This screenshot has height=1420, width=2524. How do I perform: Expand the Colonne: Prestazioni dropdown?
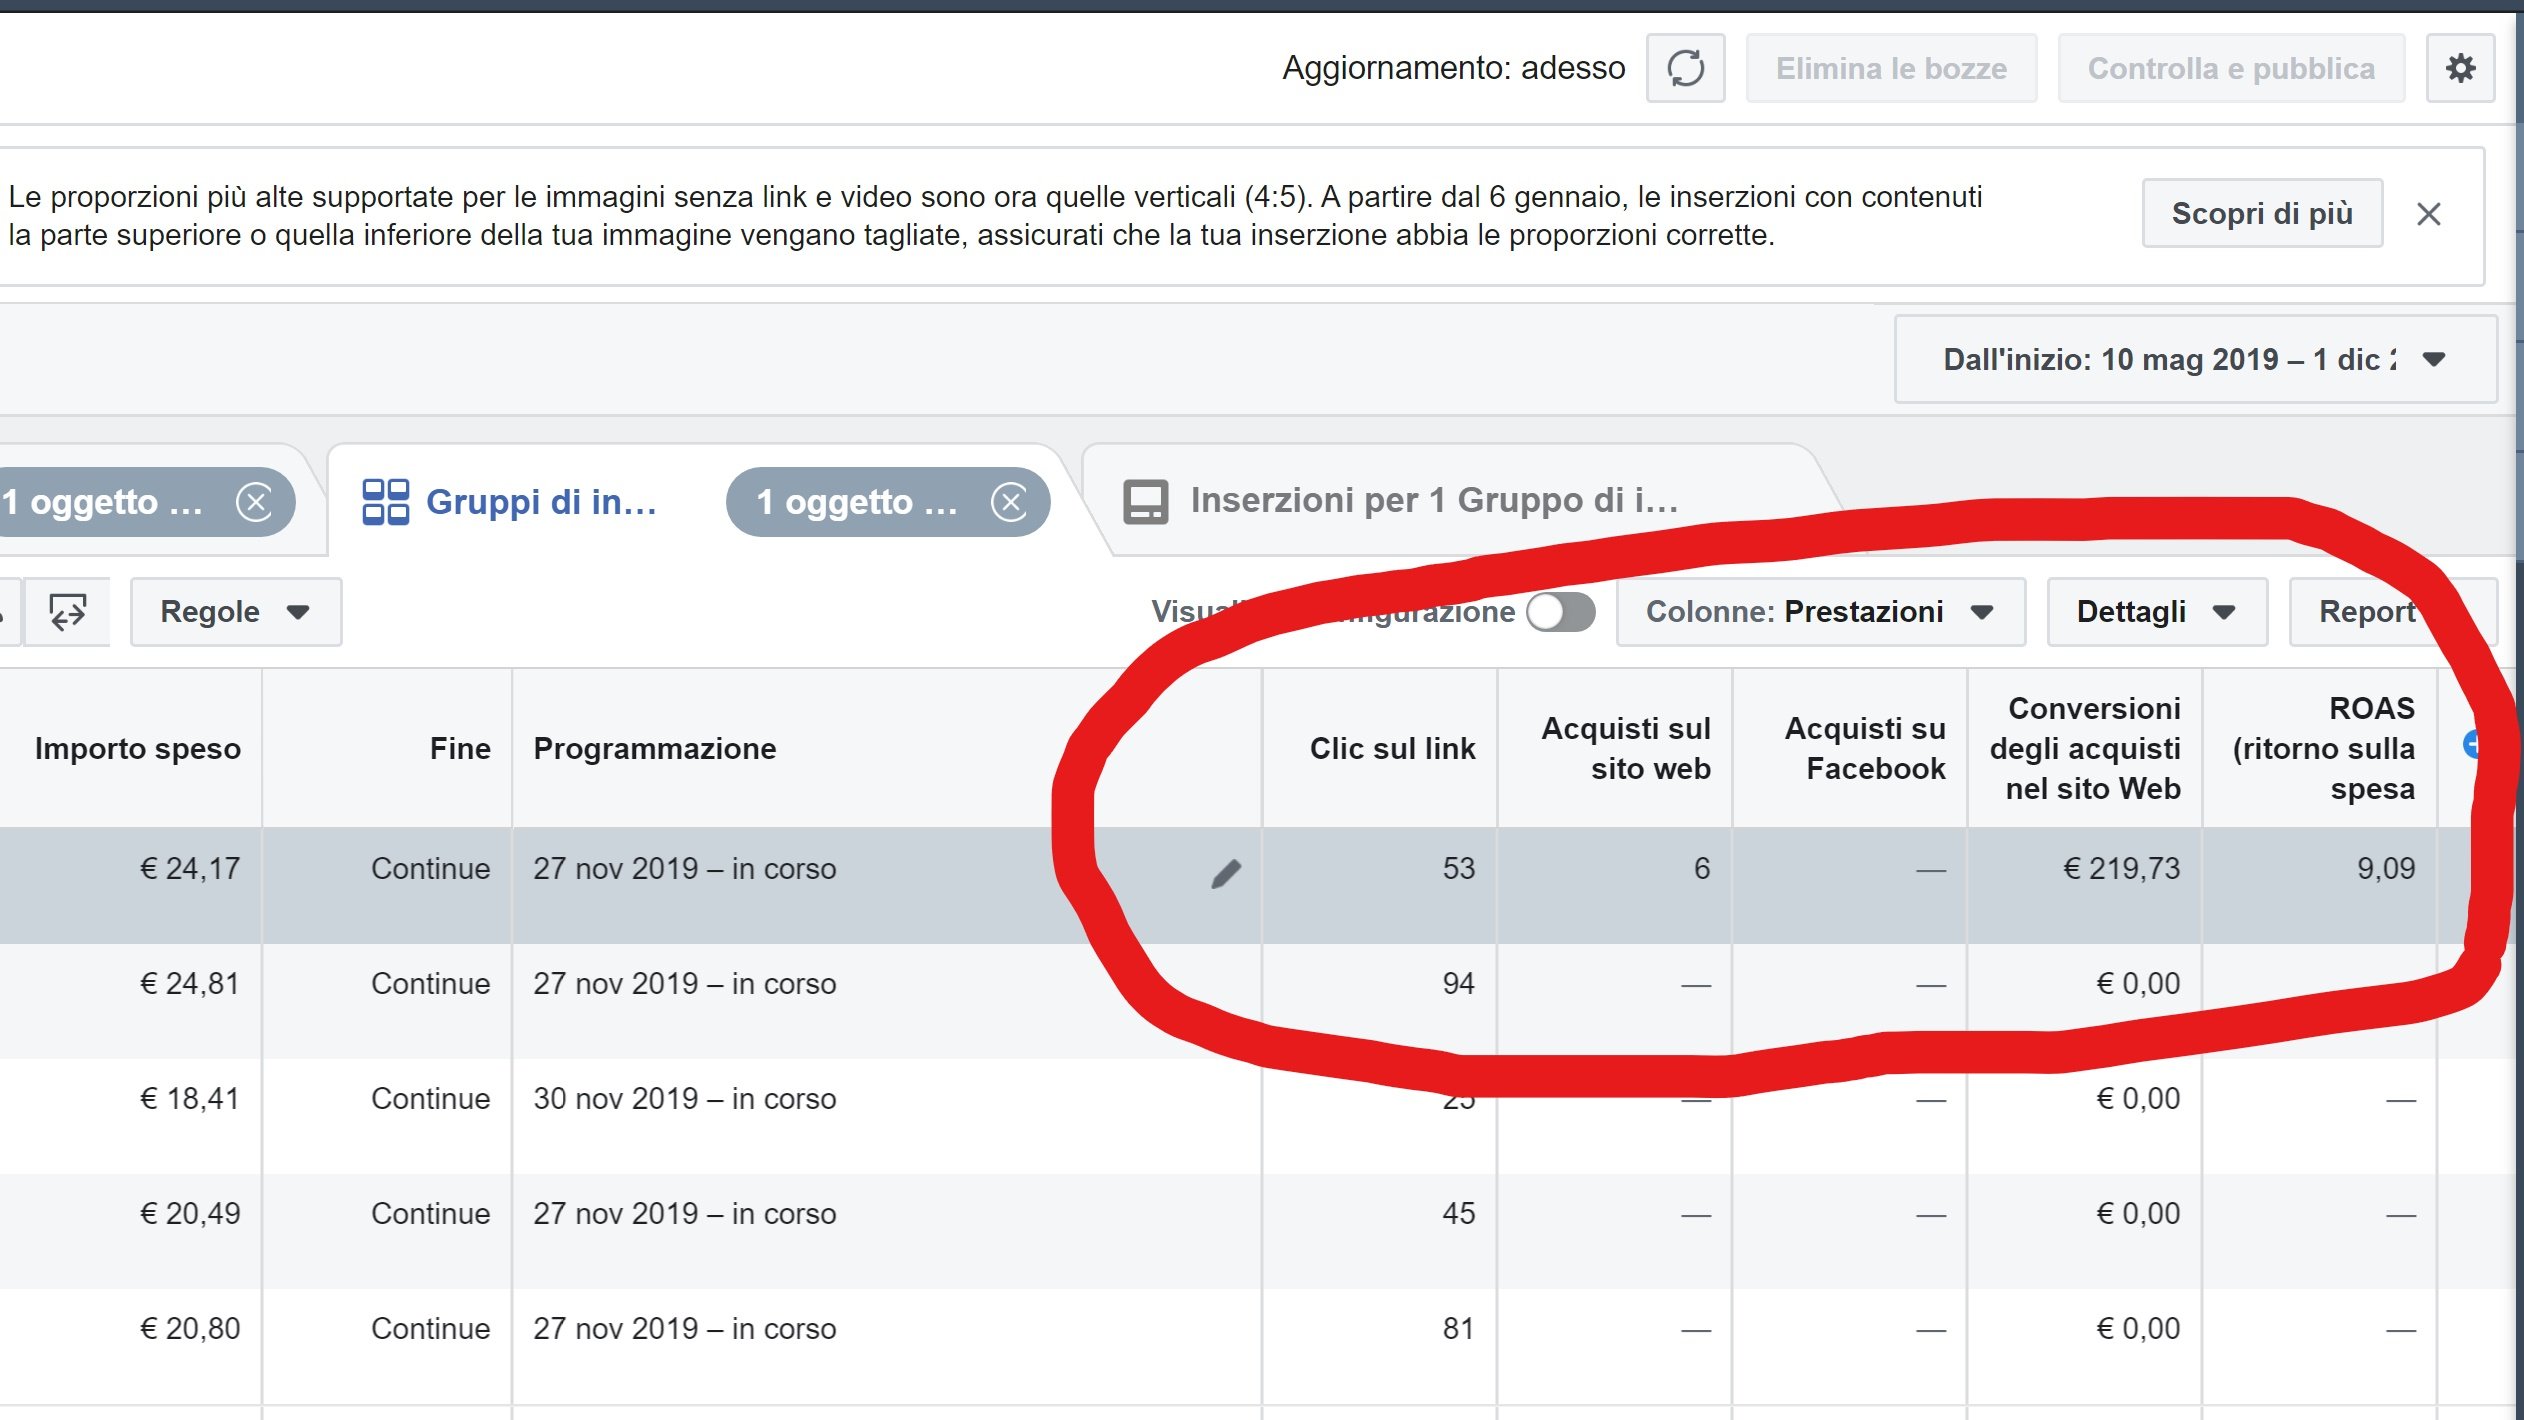pyautogui.click(x=1820, y=612)
